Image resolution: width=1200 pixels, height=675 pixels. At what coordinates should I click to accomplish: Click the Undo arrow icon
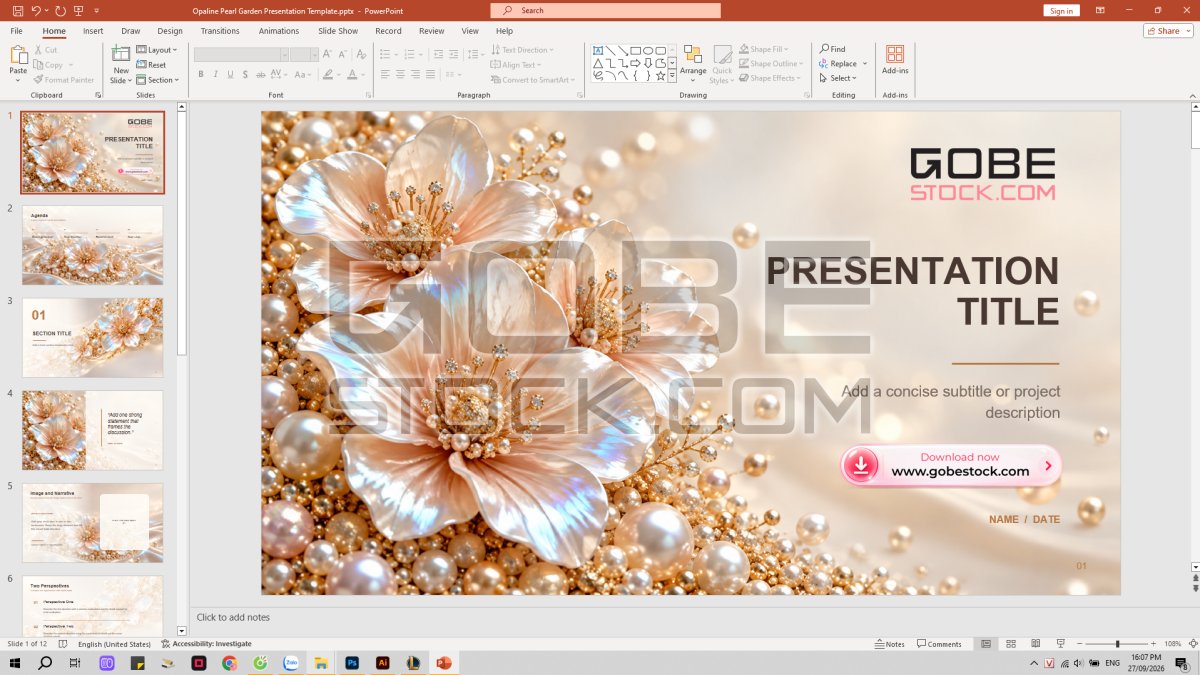(36, 10)
